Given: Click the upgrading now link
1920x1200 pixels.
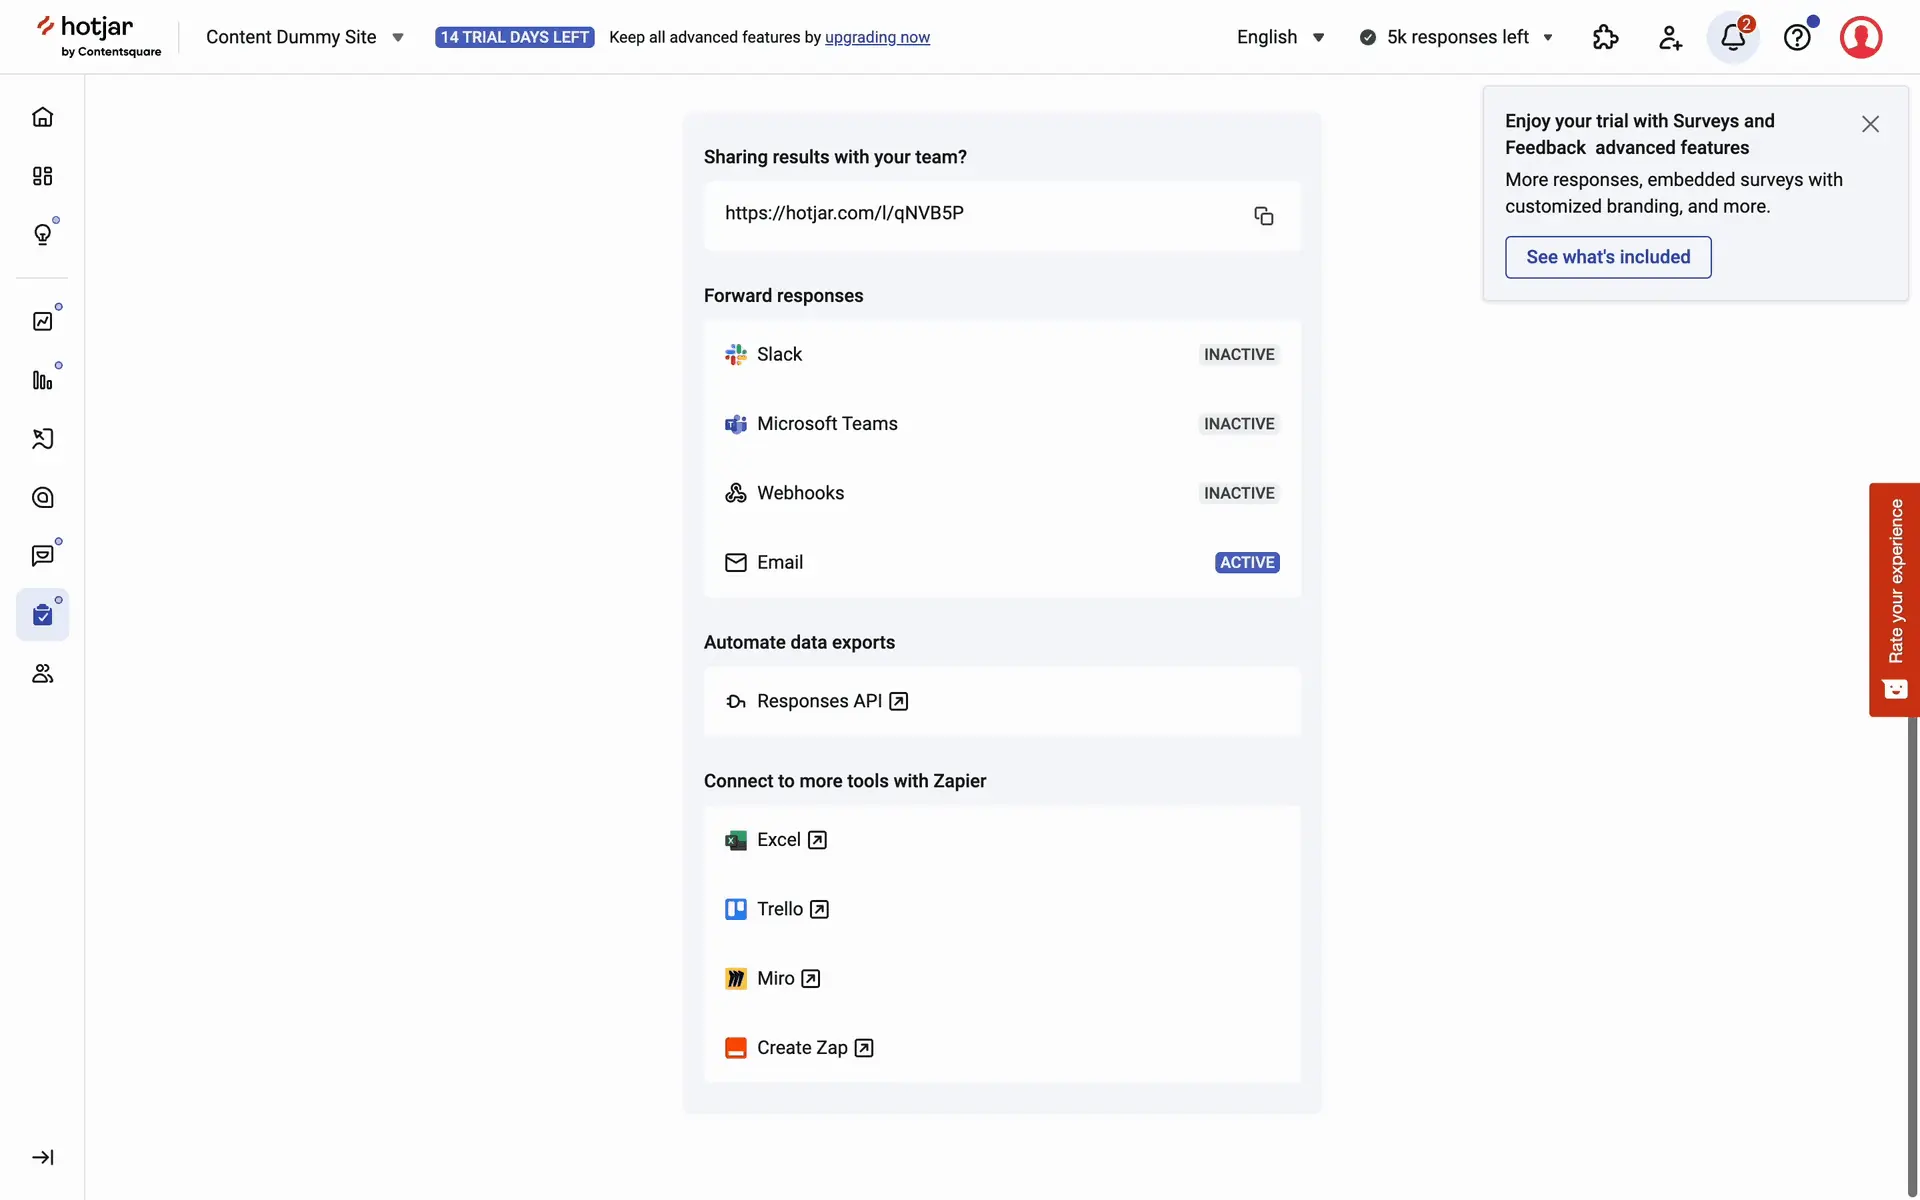Looking at the screenshot, I should point(877,37).
